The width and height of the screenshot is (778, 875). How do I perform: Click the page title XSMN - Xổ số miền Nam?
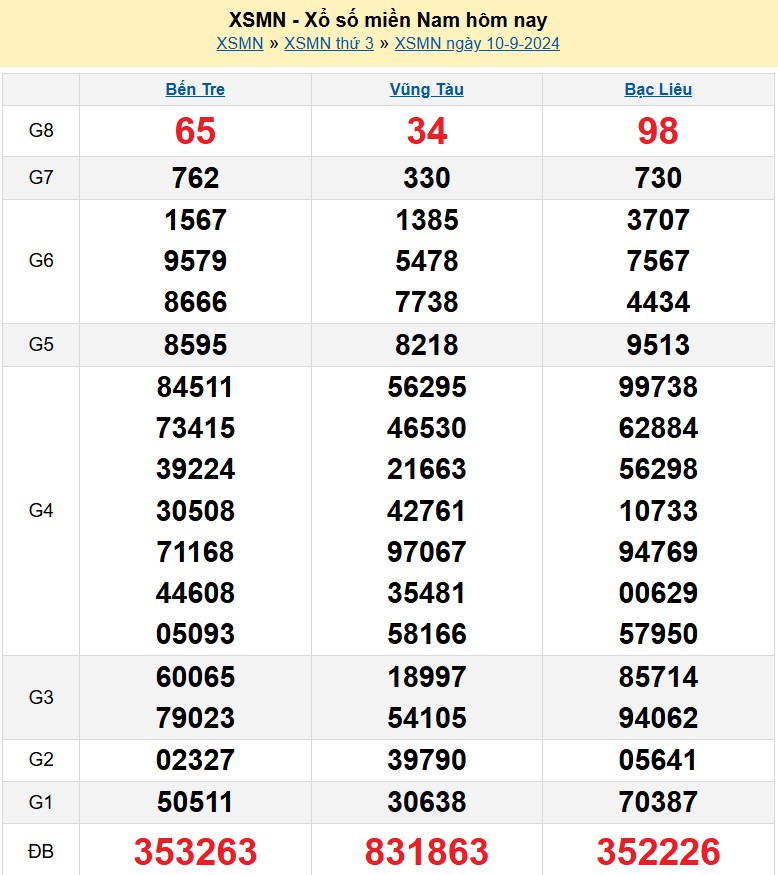coord(388,20)
